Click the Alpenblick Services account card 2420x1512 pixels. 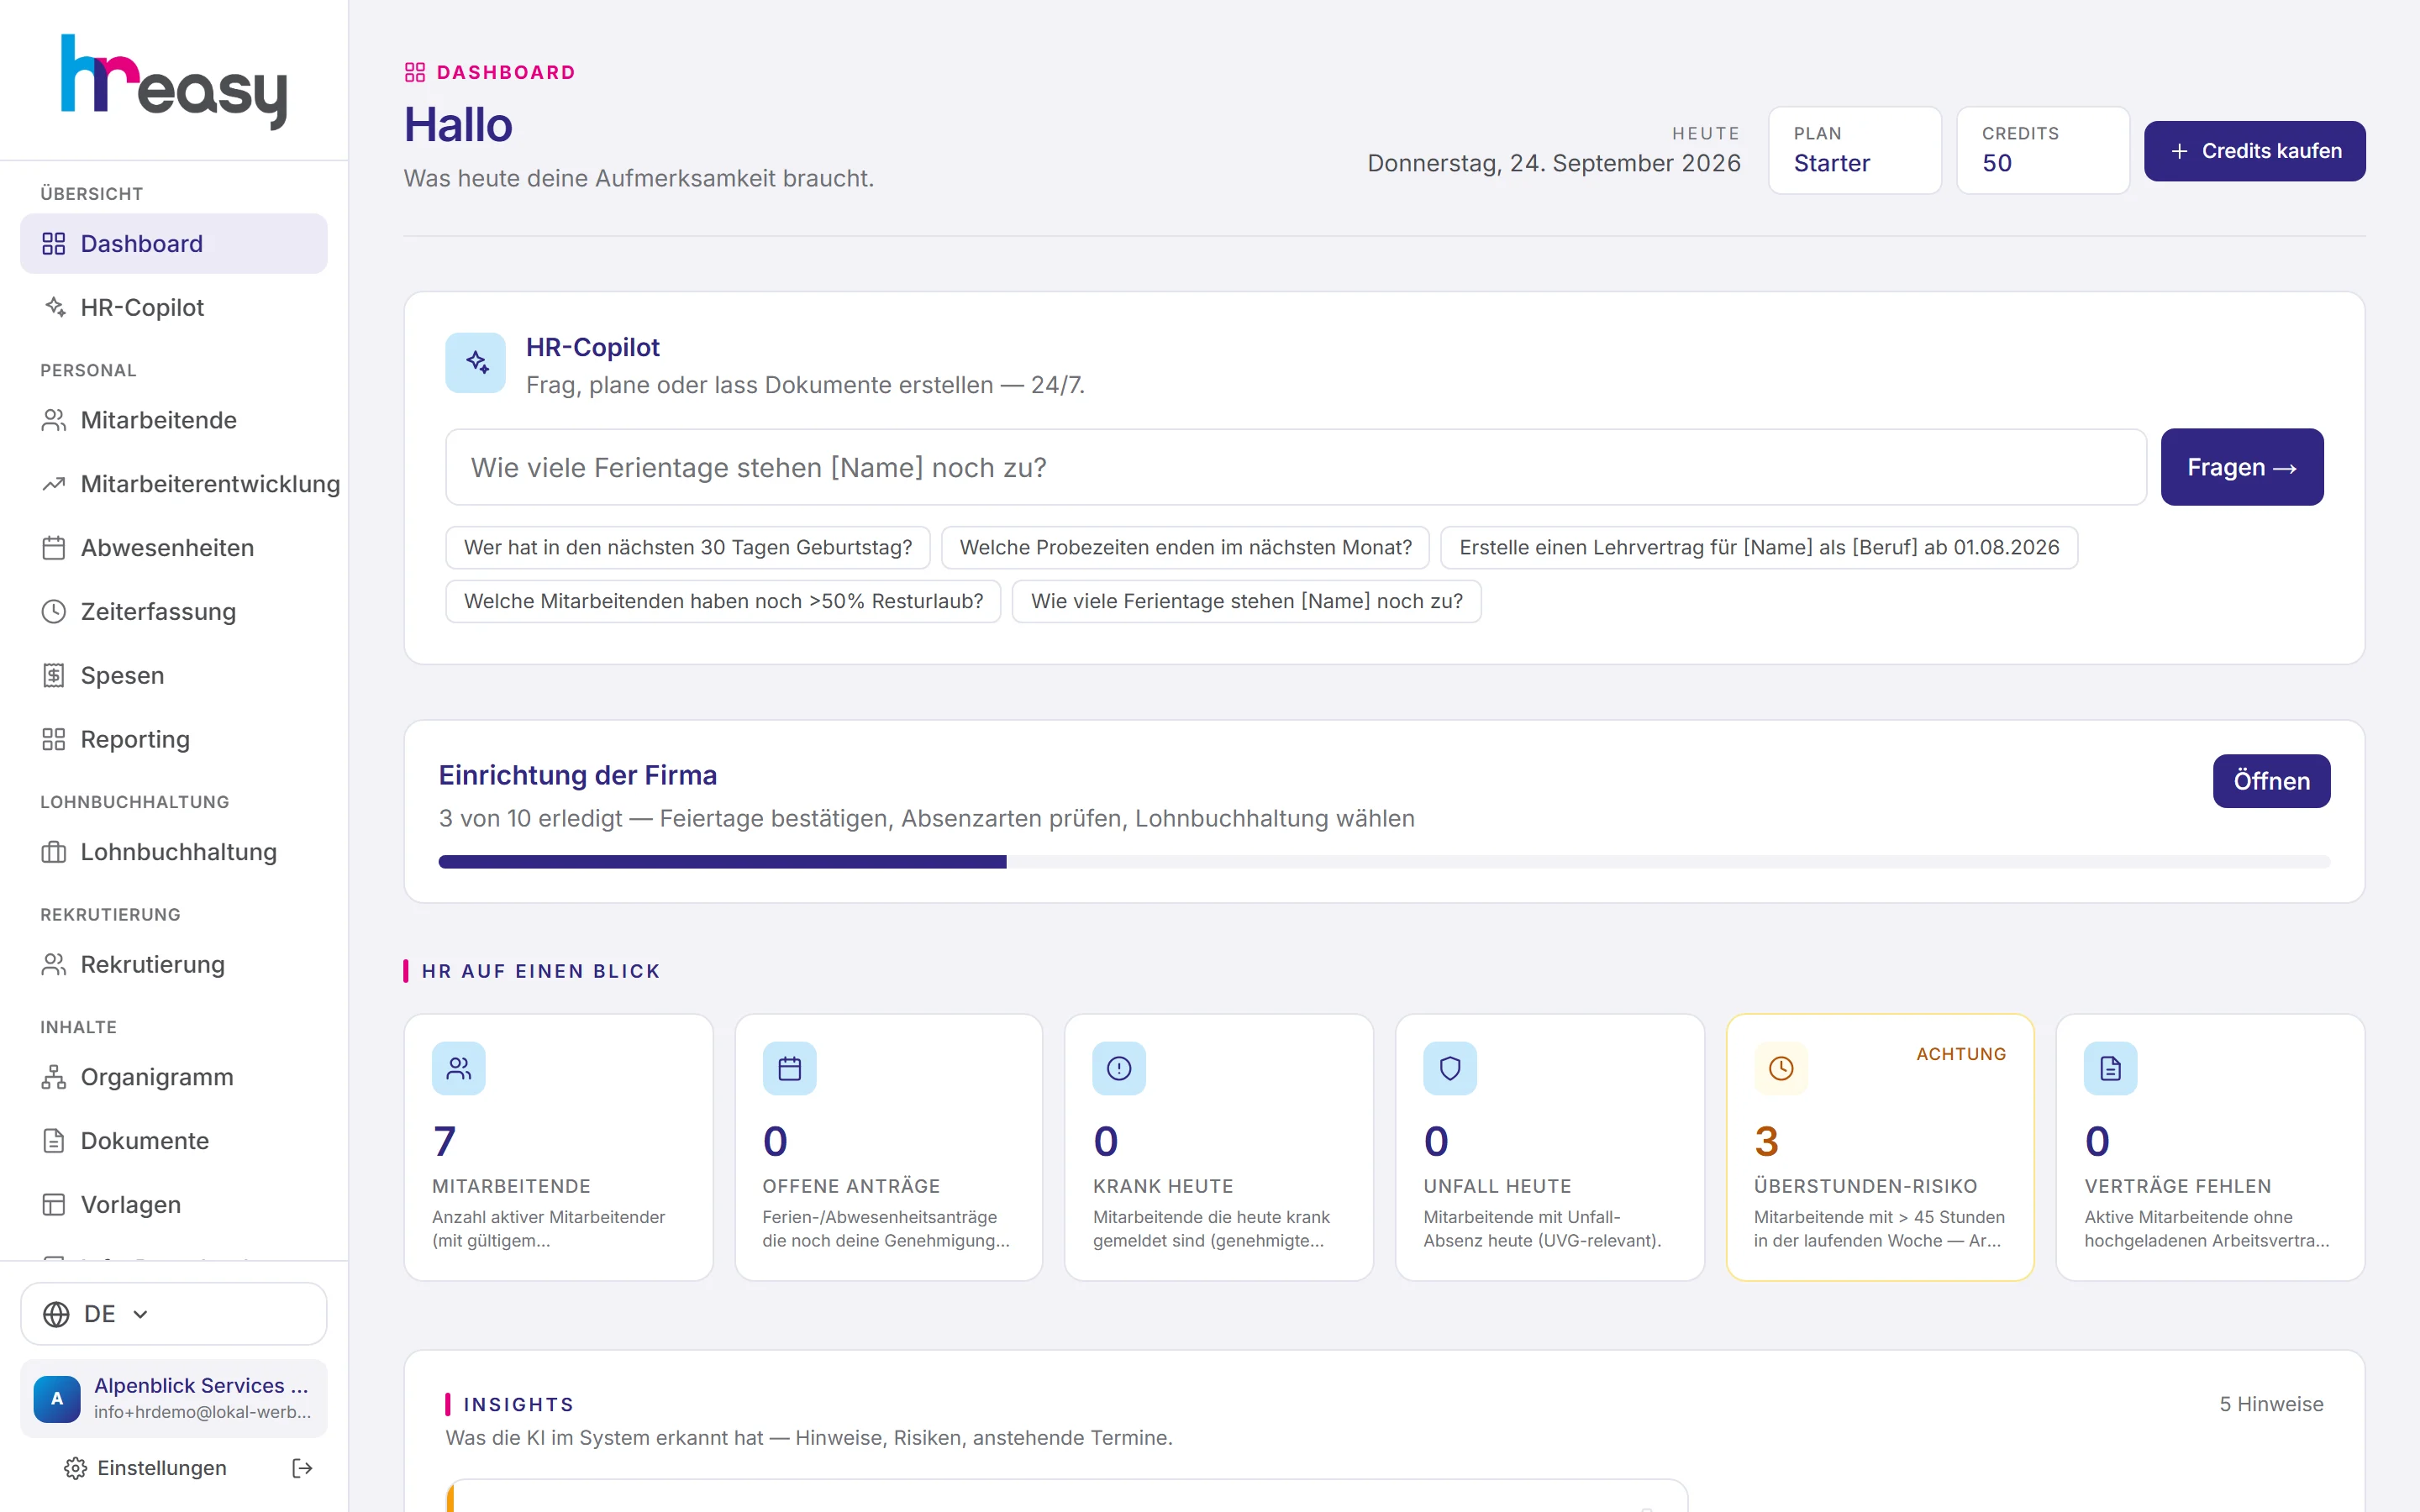(x=174, y=1398)
